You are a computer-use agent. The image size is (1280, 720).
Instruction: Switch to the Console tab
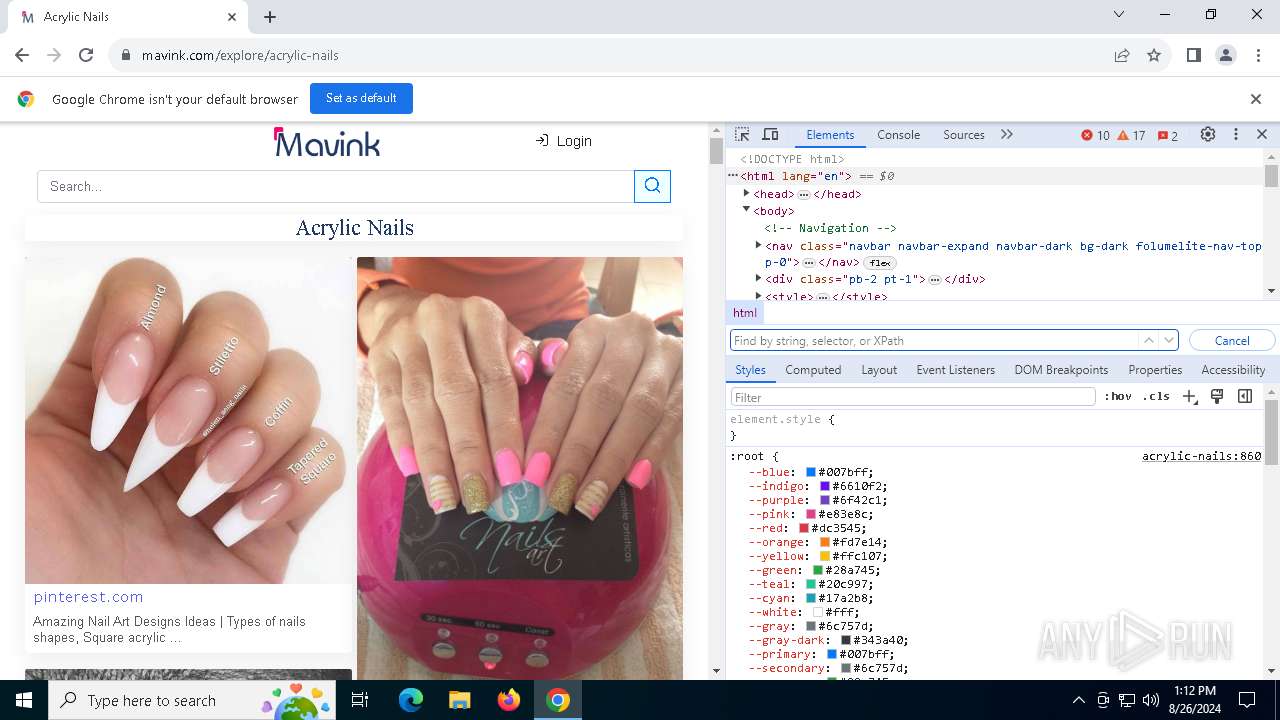(x=898, y=135)
